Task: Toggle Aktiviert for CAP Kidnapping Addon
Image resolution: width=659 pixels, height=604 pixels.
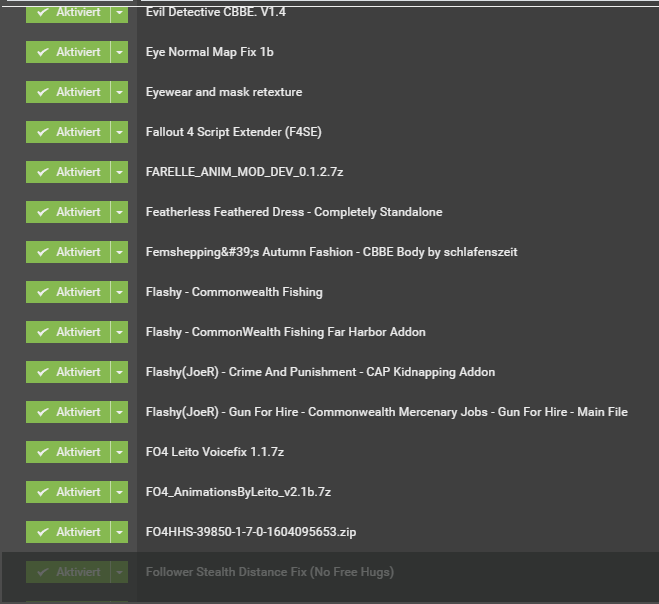Action: pos(68,372)
